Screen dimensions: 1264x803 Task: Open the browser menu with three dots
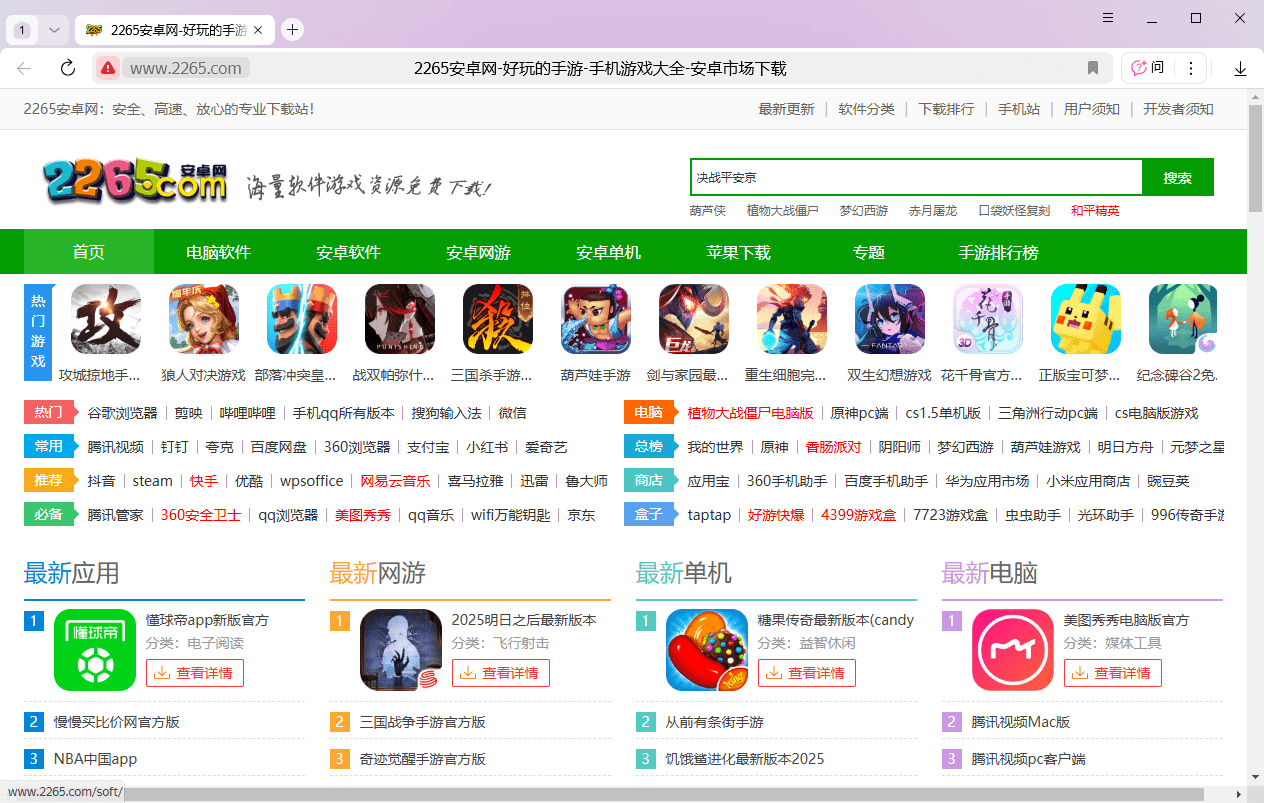1191,68
